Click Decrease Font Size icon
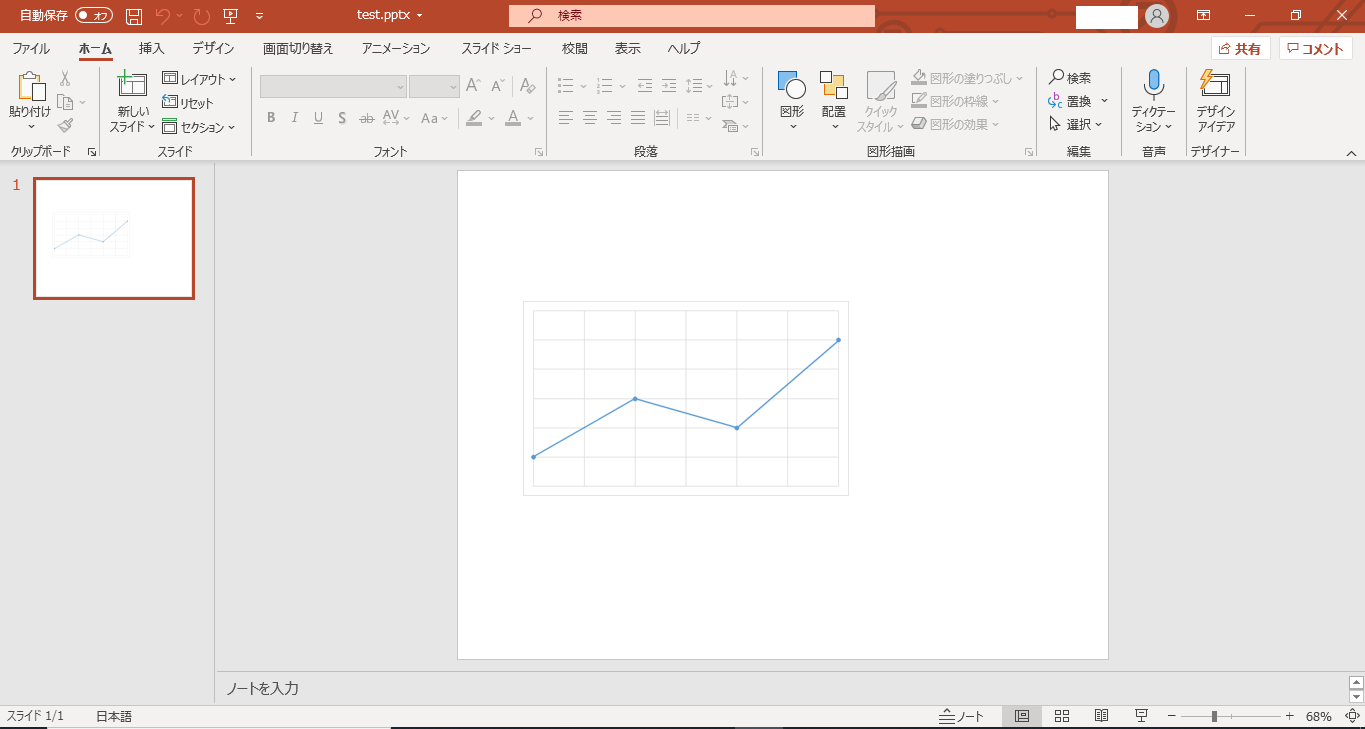The height and width of the screenshot is (729, 1365). tap(498, 86)
